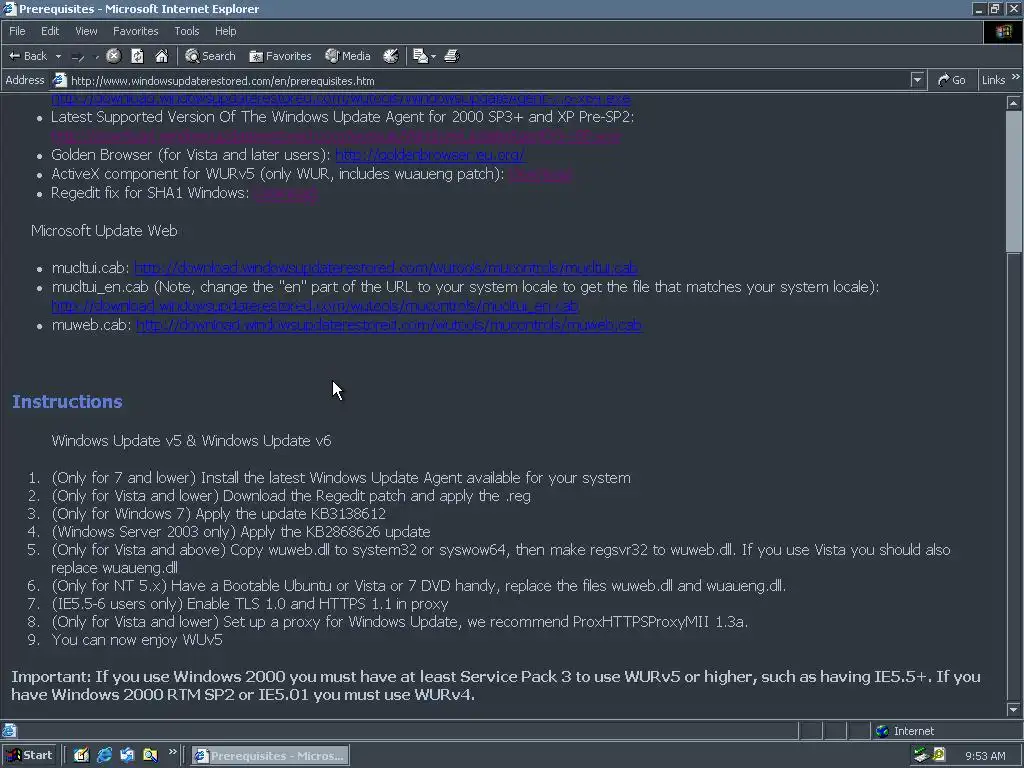Click the Go button next to address
Viewport: 1024px width, 768px height.
click(952, 80)
